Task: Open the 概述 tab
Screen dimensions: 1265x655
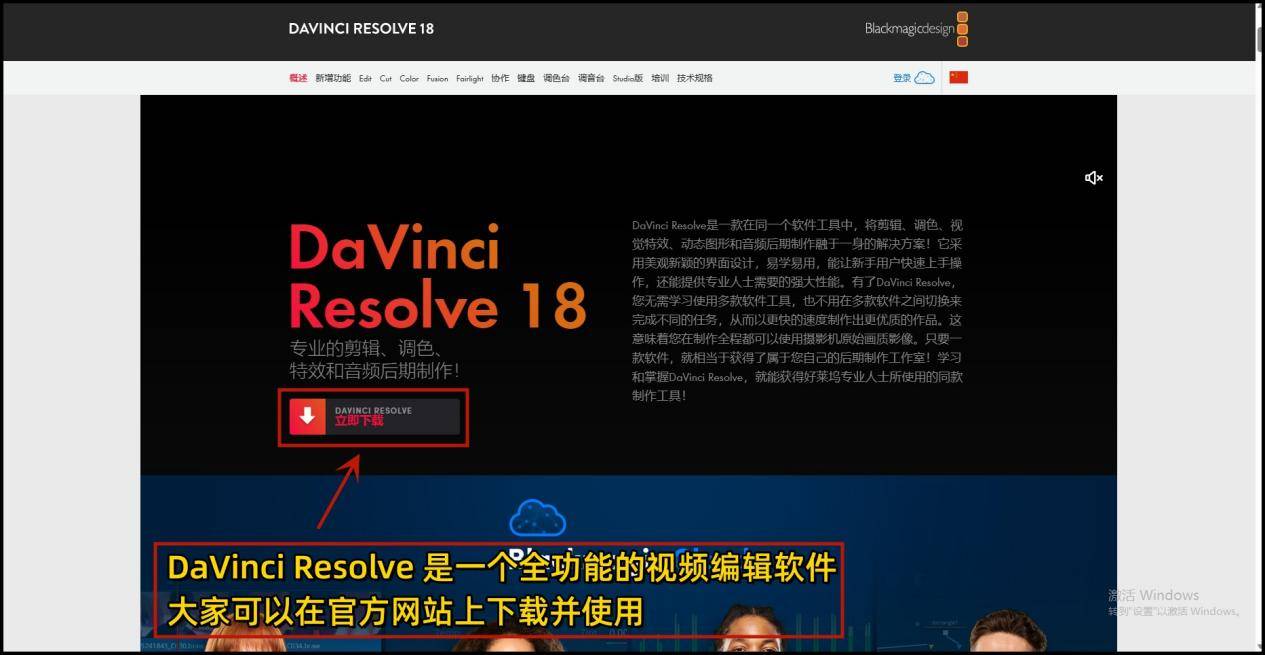Action: point(298,78)
